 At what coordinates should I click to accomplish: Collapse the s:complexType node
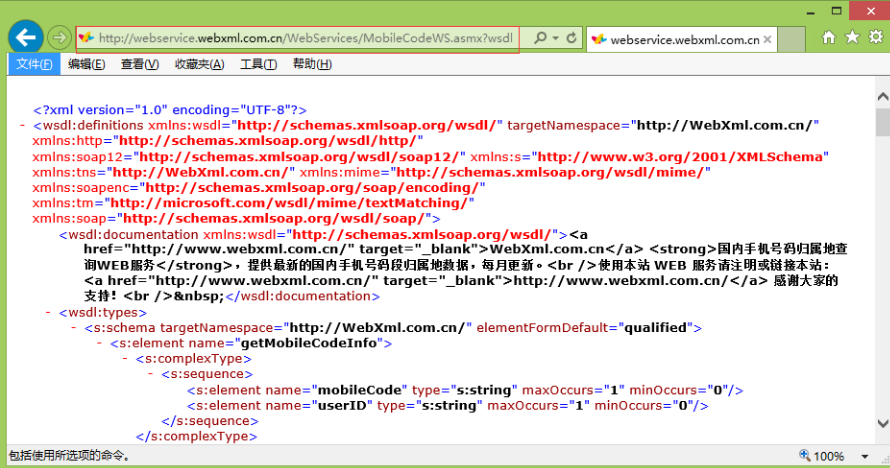[125, 359]
